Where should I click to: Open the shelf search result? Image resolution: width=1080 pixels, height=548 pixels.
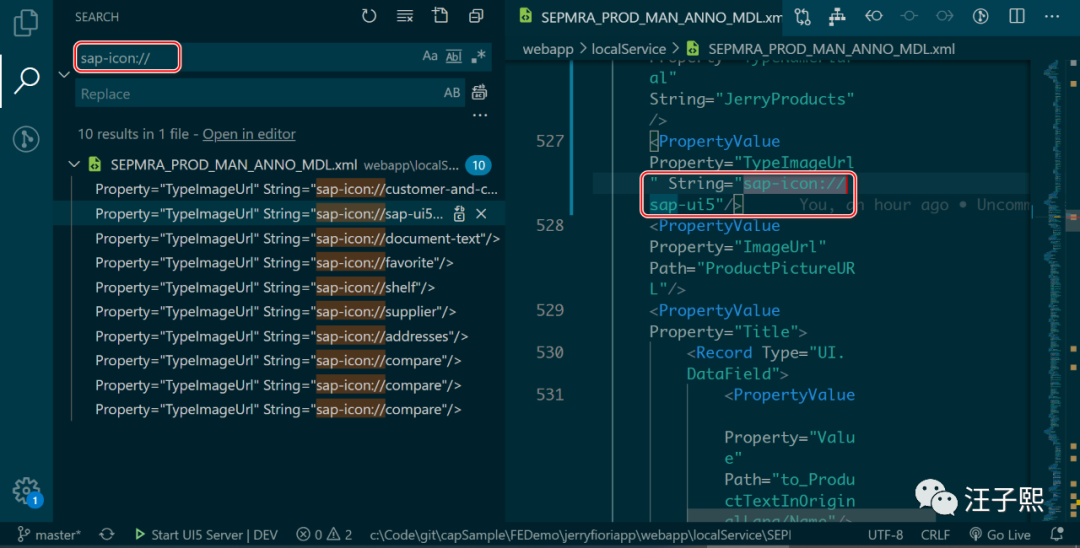(x=264, y=287)
